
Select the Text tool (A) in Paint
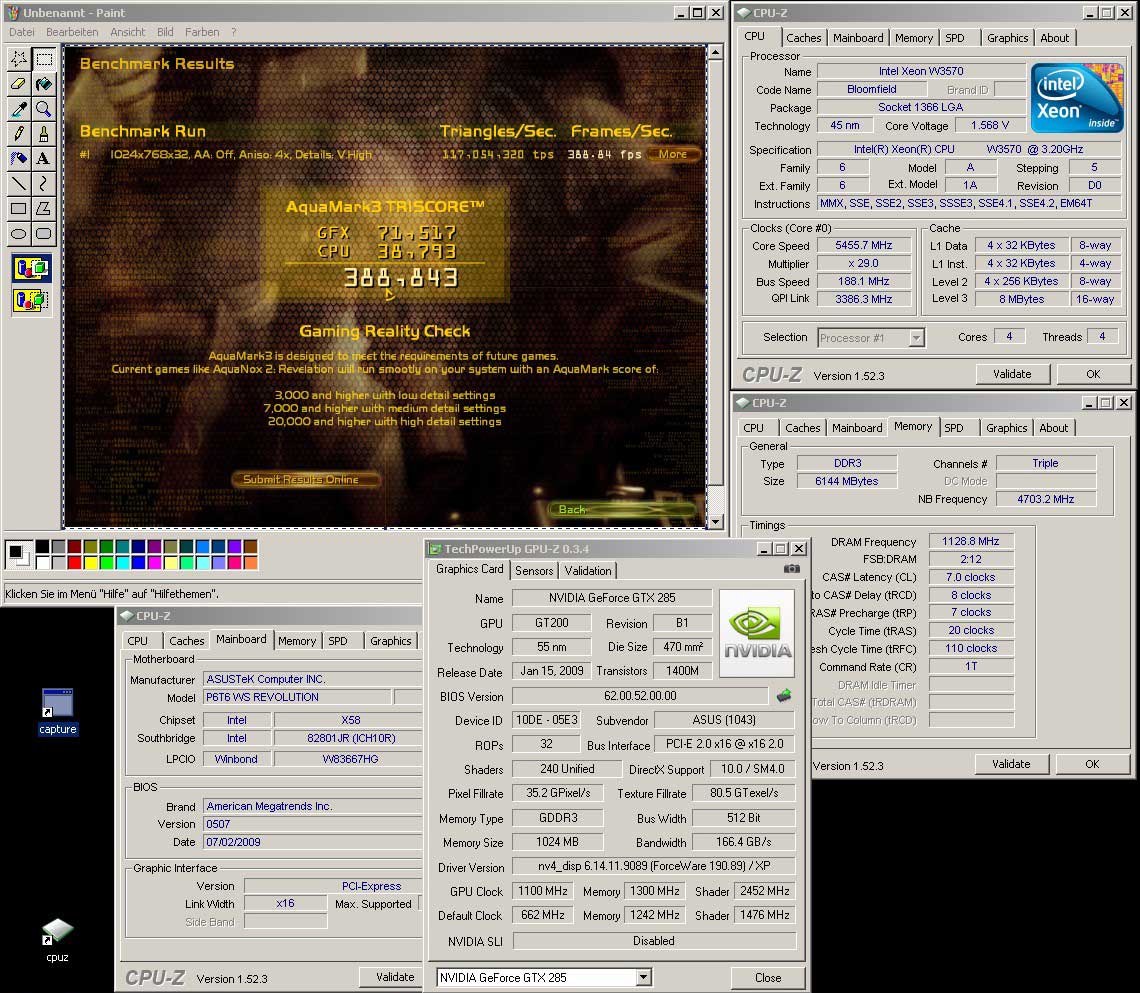pyautogui.click(x=44, y=158)
